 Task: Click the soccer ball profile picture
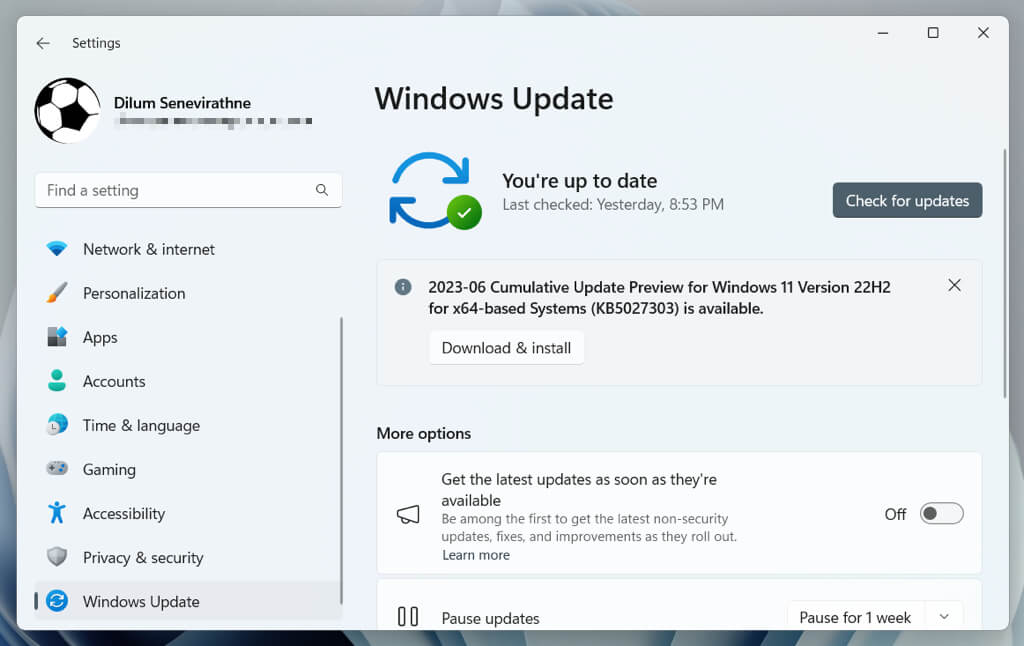[x=67, y=110]
